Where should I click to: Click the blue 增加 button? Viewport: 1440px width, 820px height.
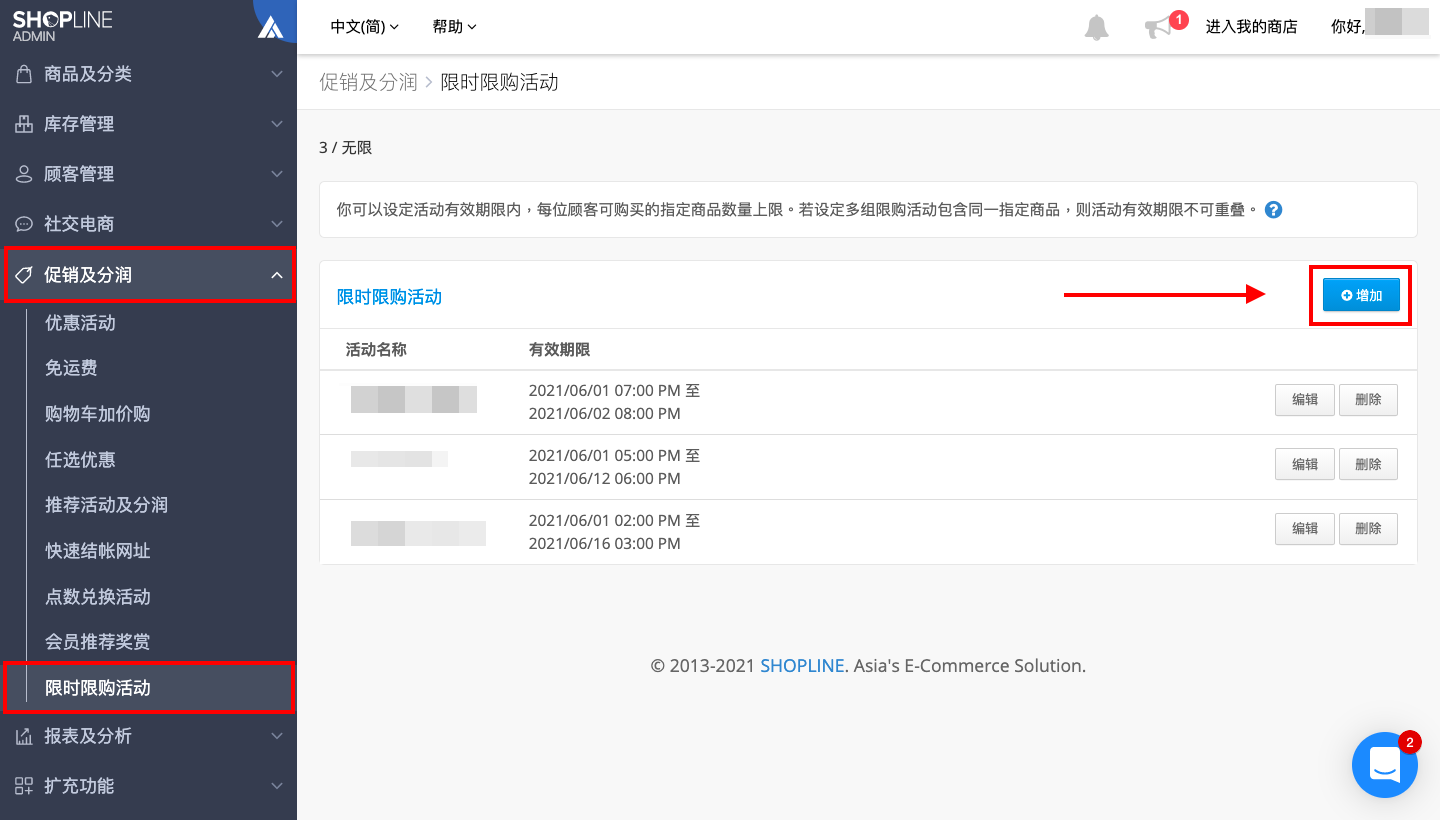(x=1361, y=295)
